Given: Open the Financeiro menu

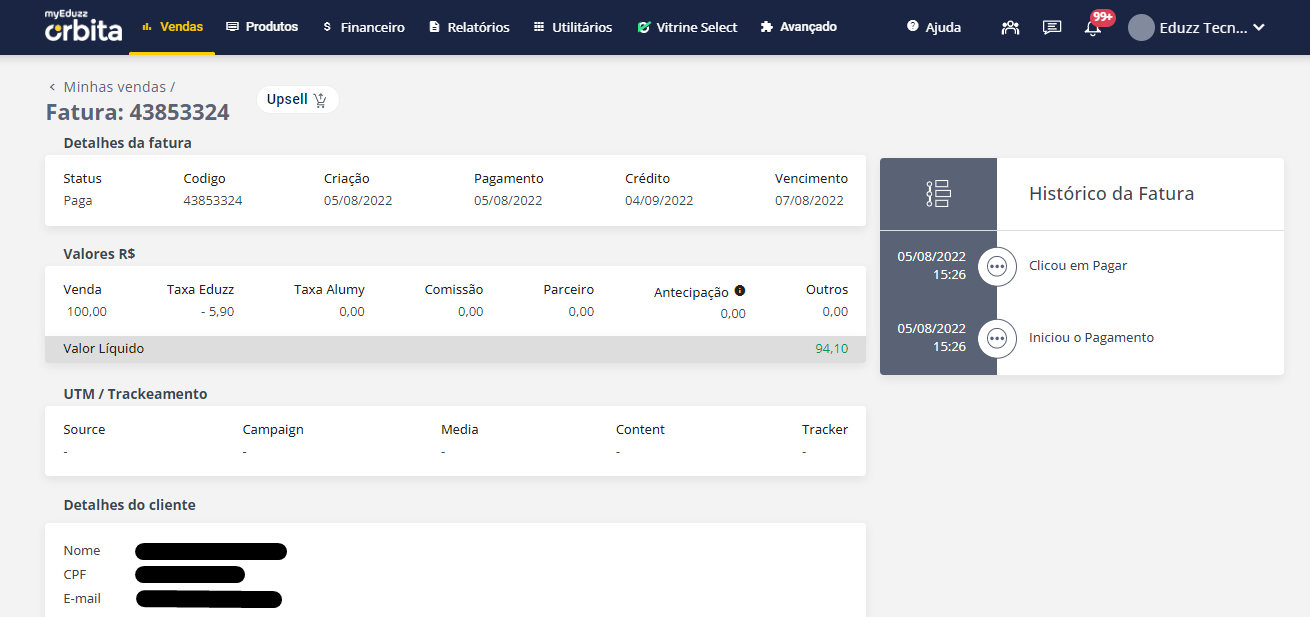Looking at the screenshot, I should [363, 27].
